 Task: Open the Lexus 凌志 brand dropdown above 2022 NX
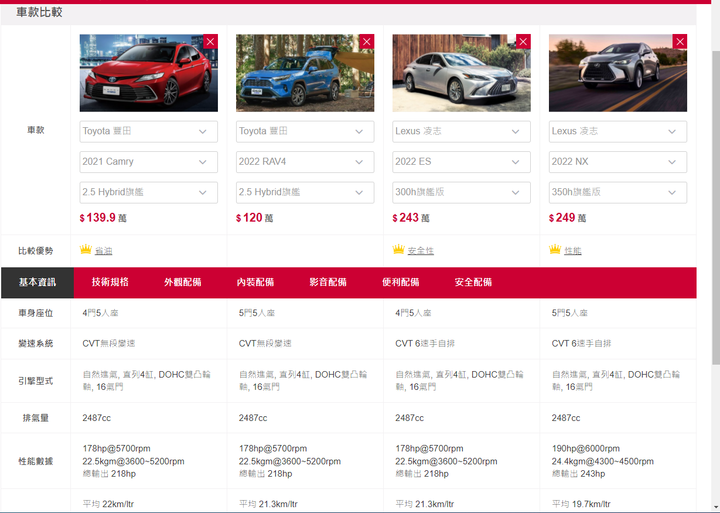pyautogui.click(x=618, y=131)
